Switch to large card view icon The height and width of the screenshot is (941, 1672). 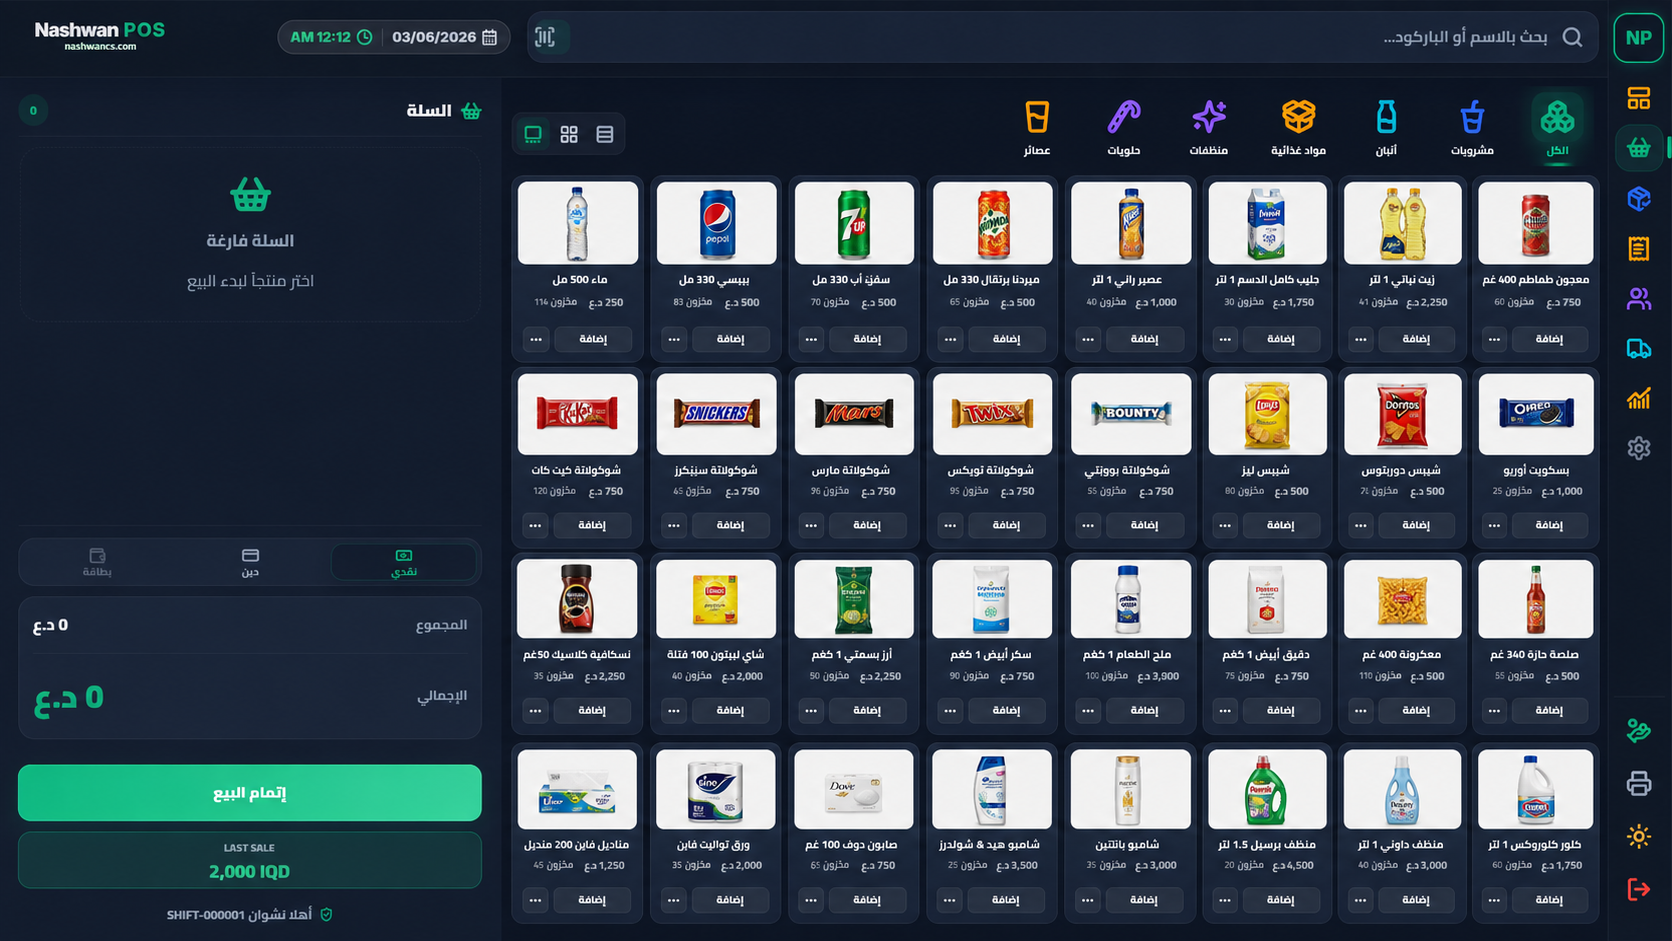(533, 134)
